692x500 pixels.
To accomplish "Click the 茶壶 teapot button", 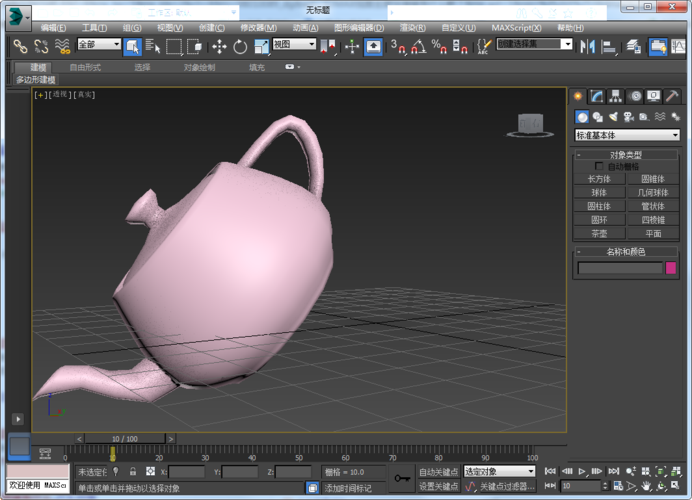I will pos(599,233).
